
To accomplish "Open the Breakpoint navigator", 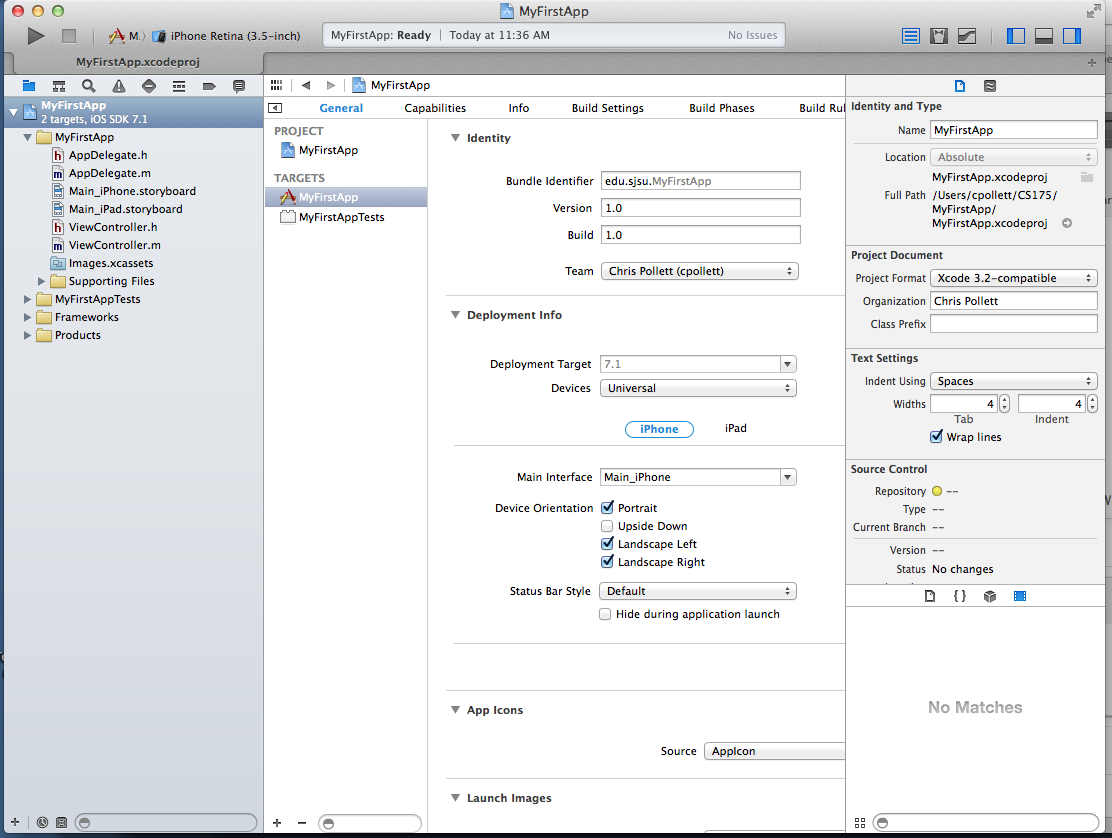I will (208, 86).
